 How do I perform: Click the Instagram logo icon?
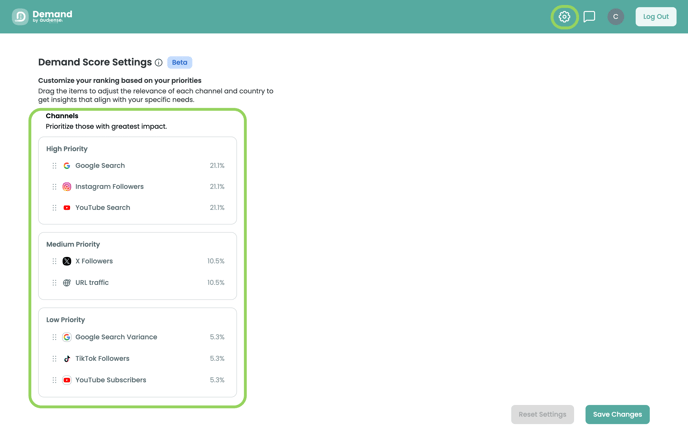coord(67,187)
